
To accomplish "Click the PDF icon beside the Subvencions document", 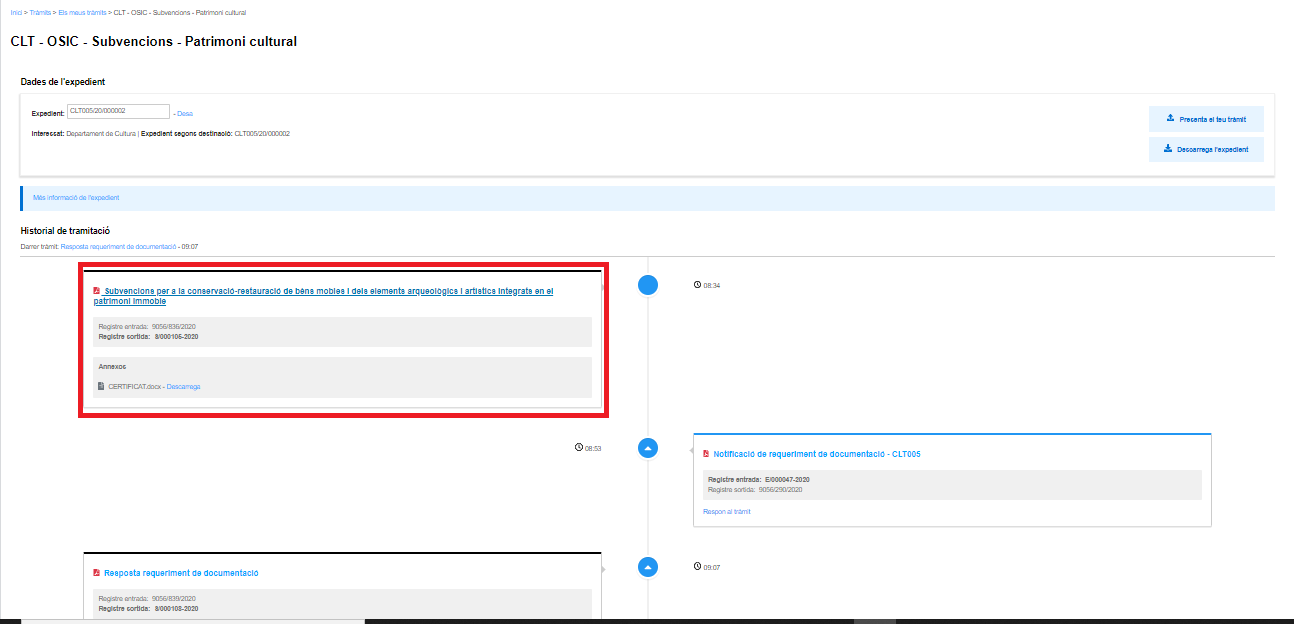I will tap(97, 291).
